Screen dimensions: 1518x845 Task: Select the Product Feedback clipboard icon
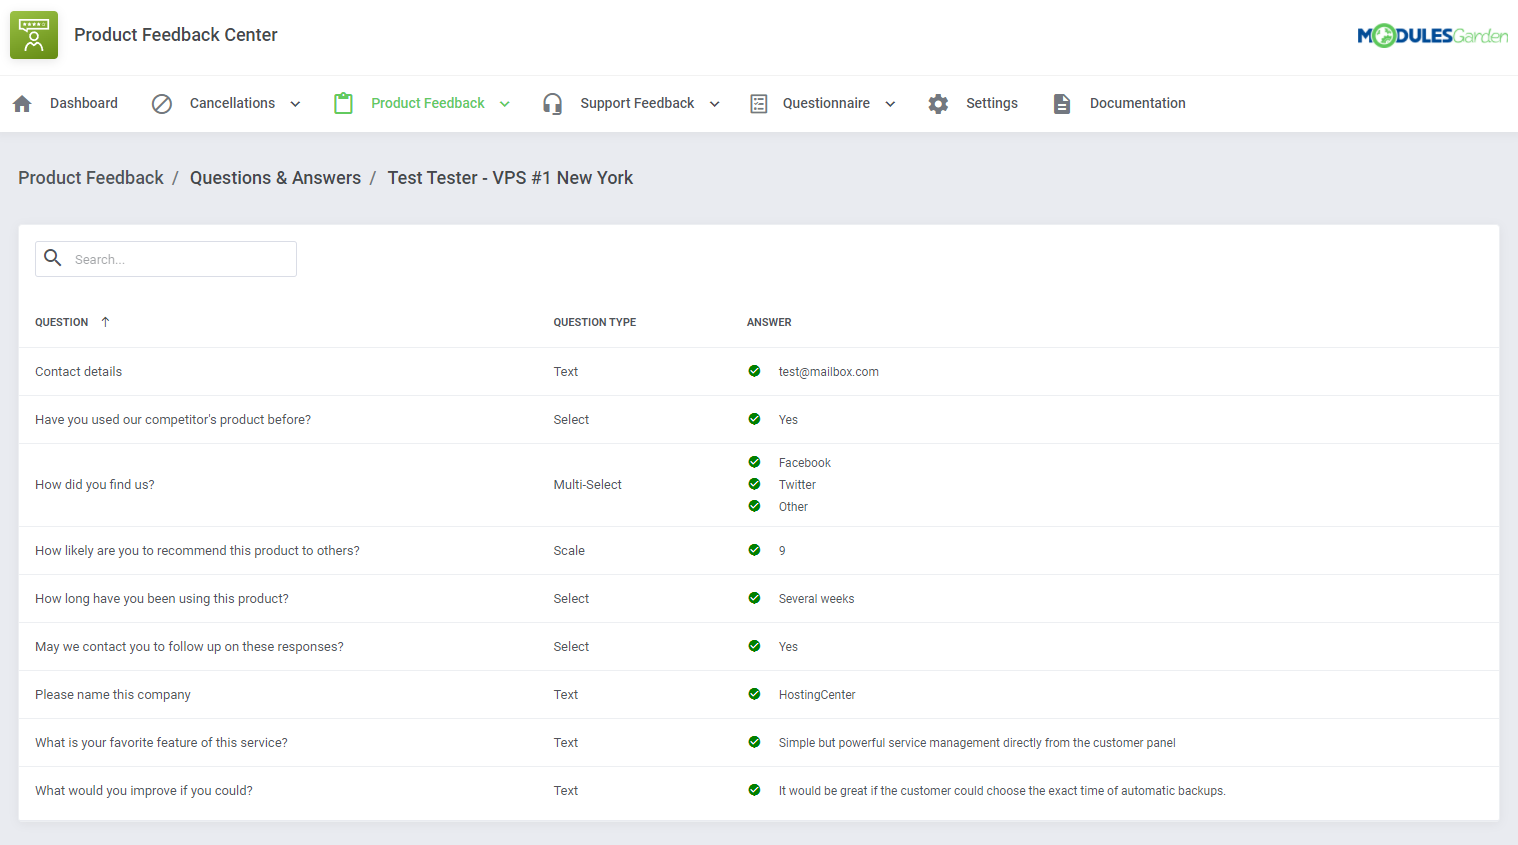pos(343,103)
